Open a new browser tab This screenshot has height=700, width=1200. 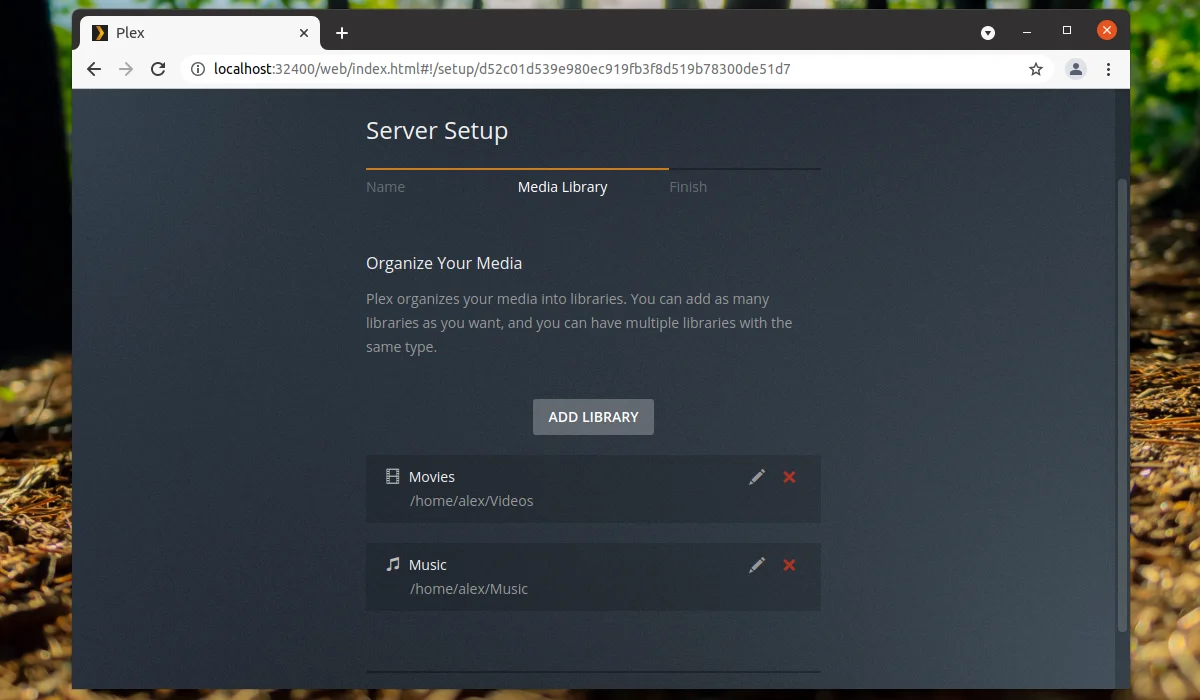click(342, 33)
